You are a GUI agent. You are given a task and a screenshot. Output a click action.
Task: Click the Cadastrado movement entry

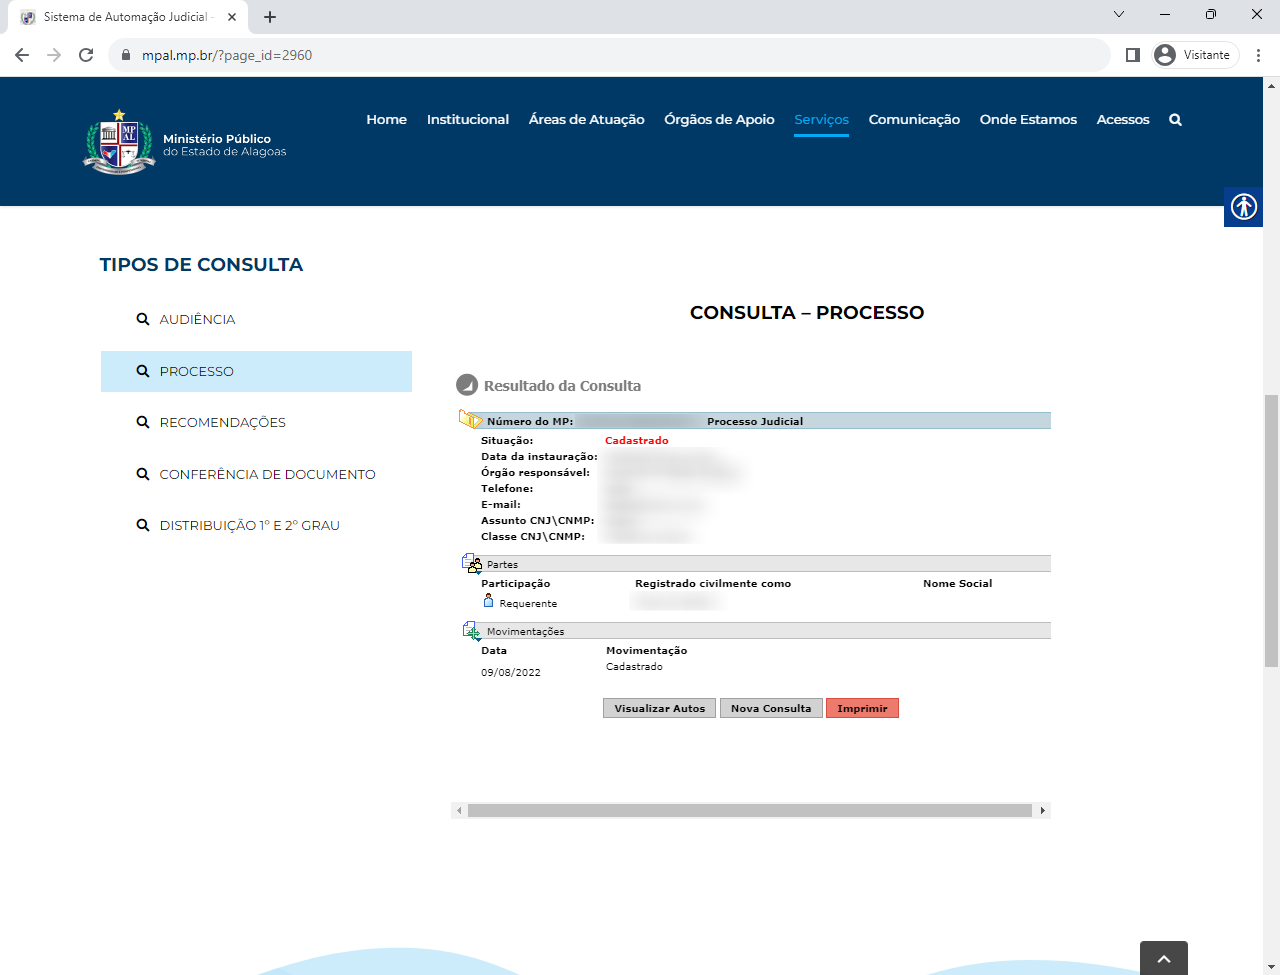tap(634, 666)
